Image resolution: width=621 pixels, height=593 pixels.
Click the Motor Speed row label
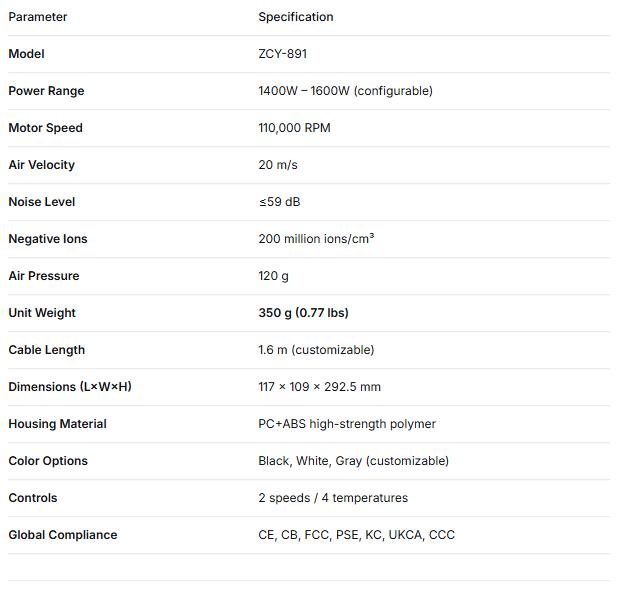tap(45, 128)
